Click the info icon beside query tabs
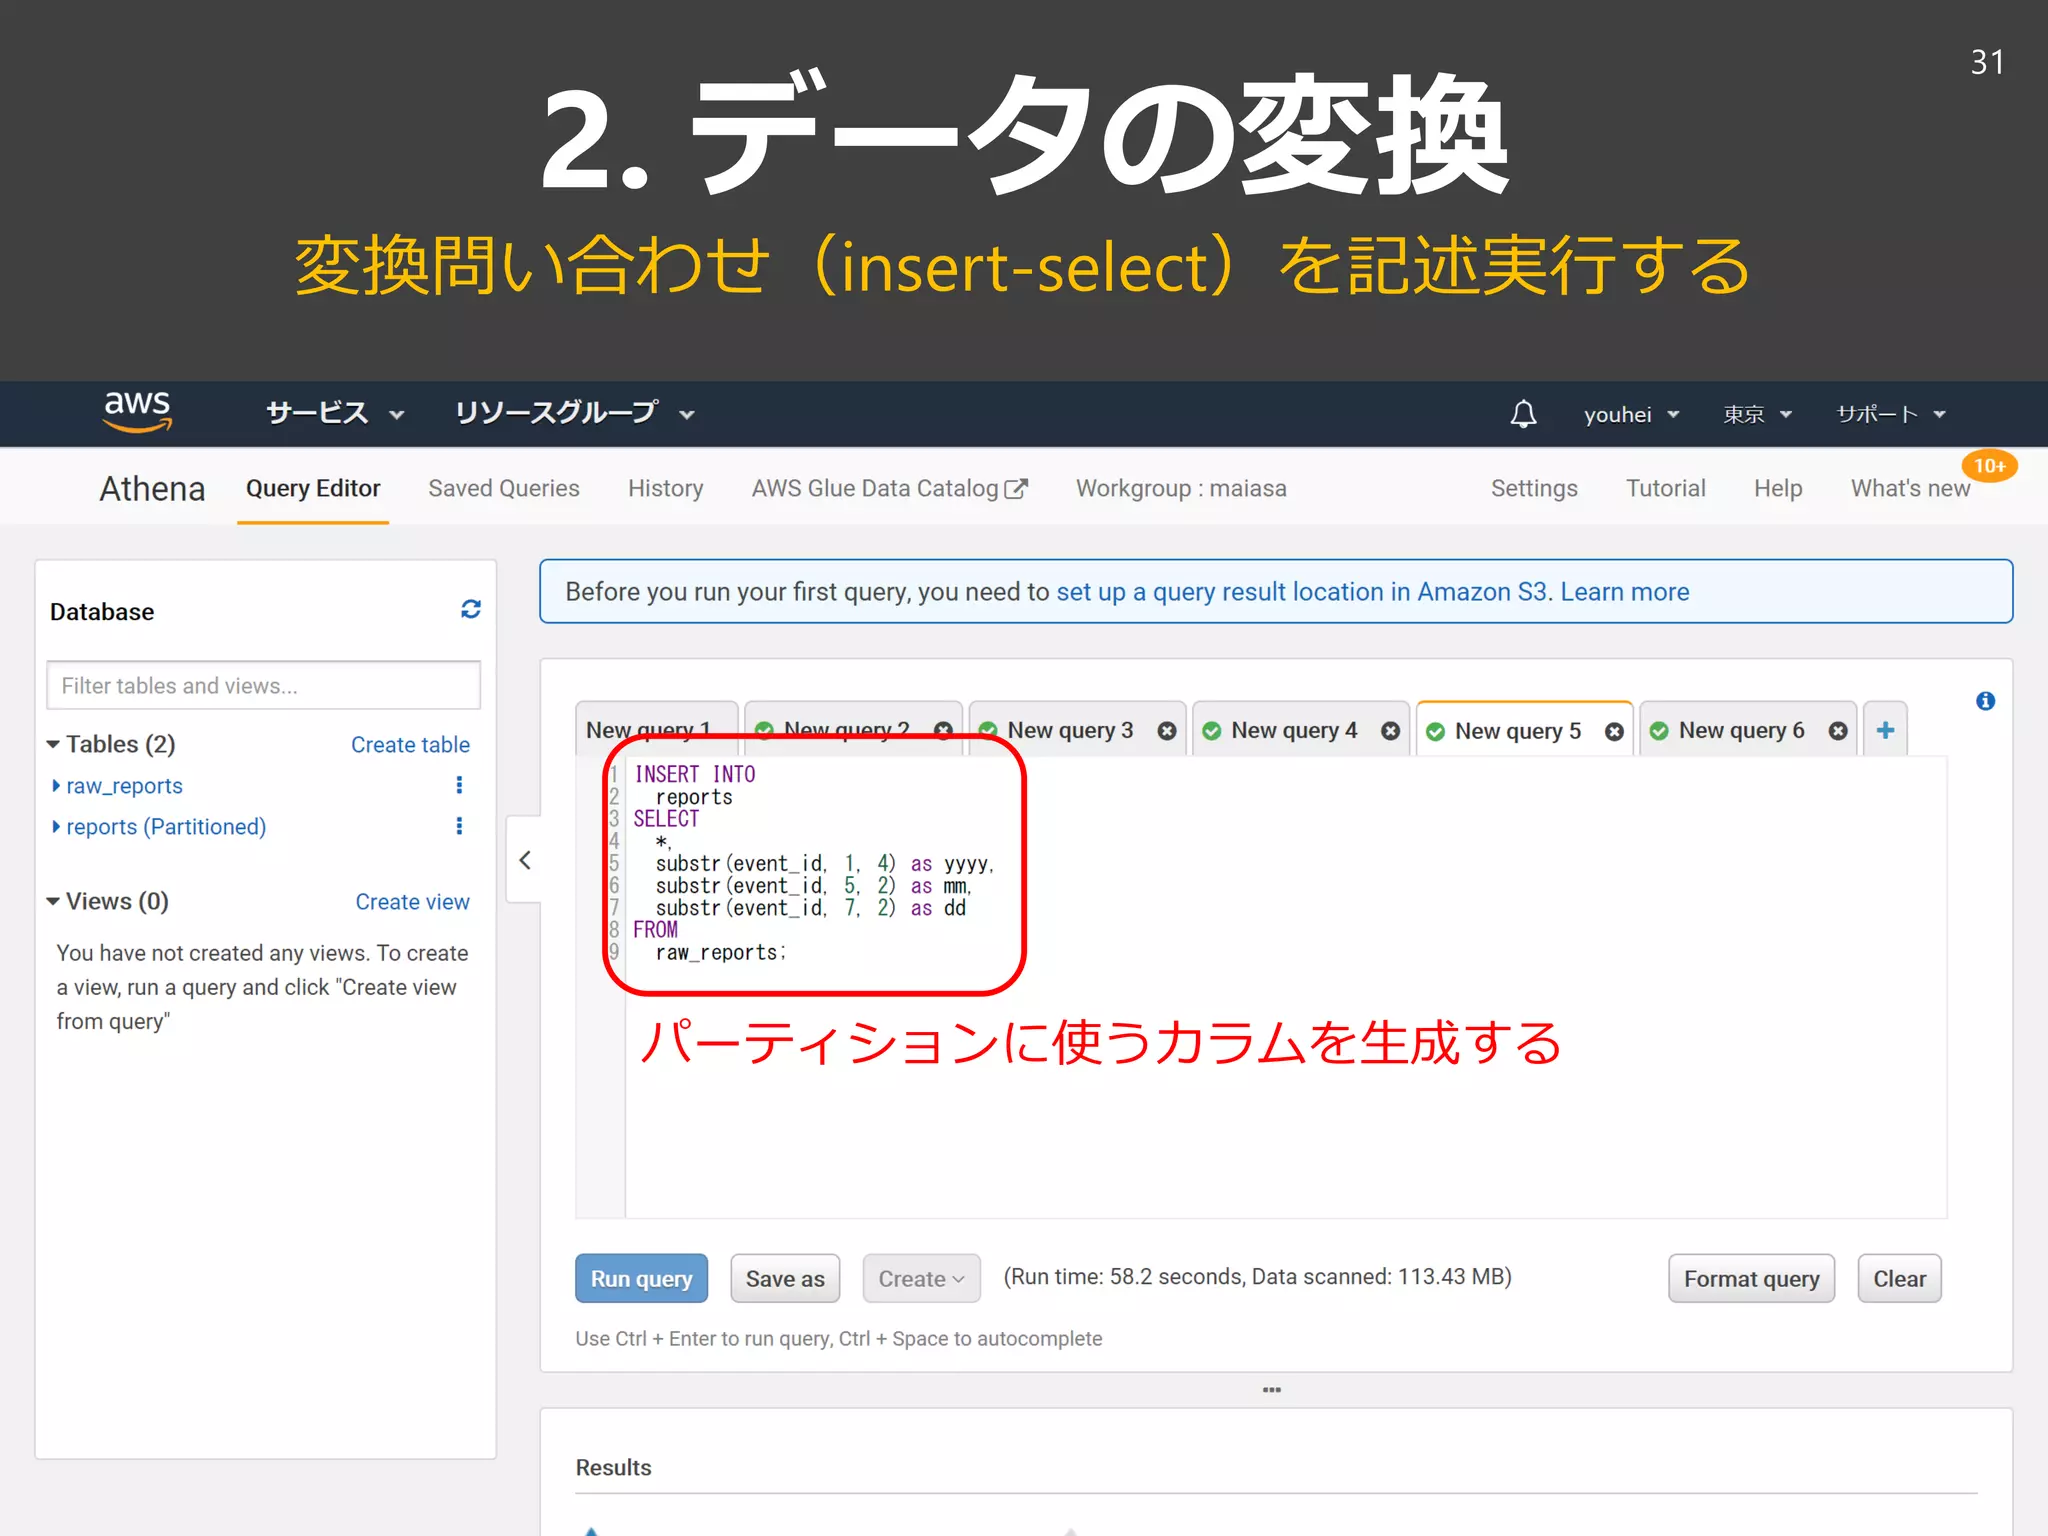 pyautogui.click(x=1986, y=701)
